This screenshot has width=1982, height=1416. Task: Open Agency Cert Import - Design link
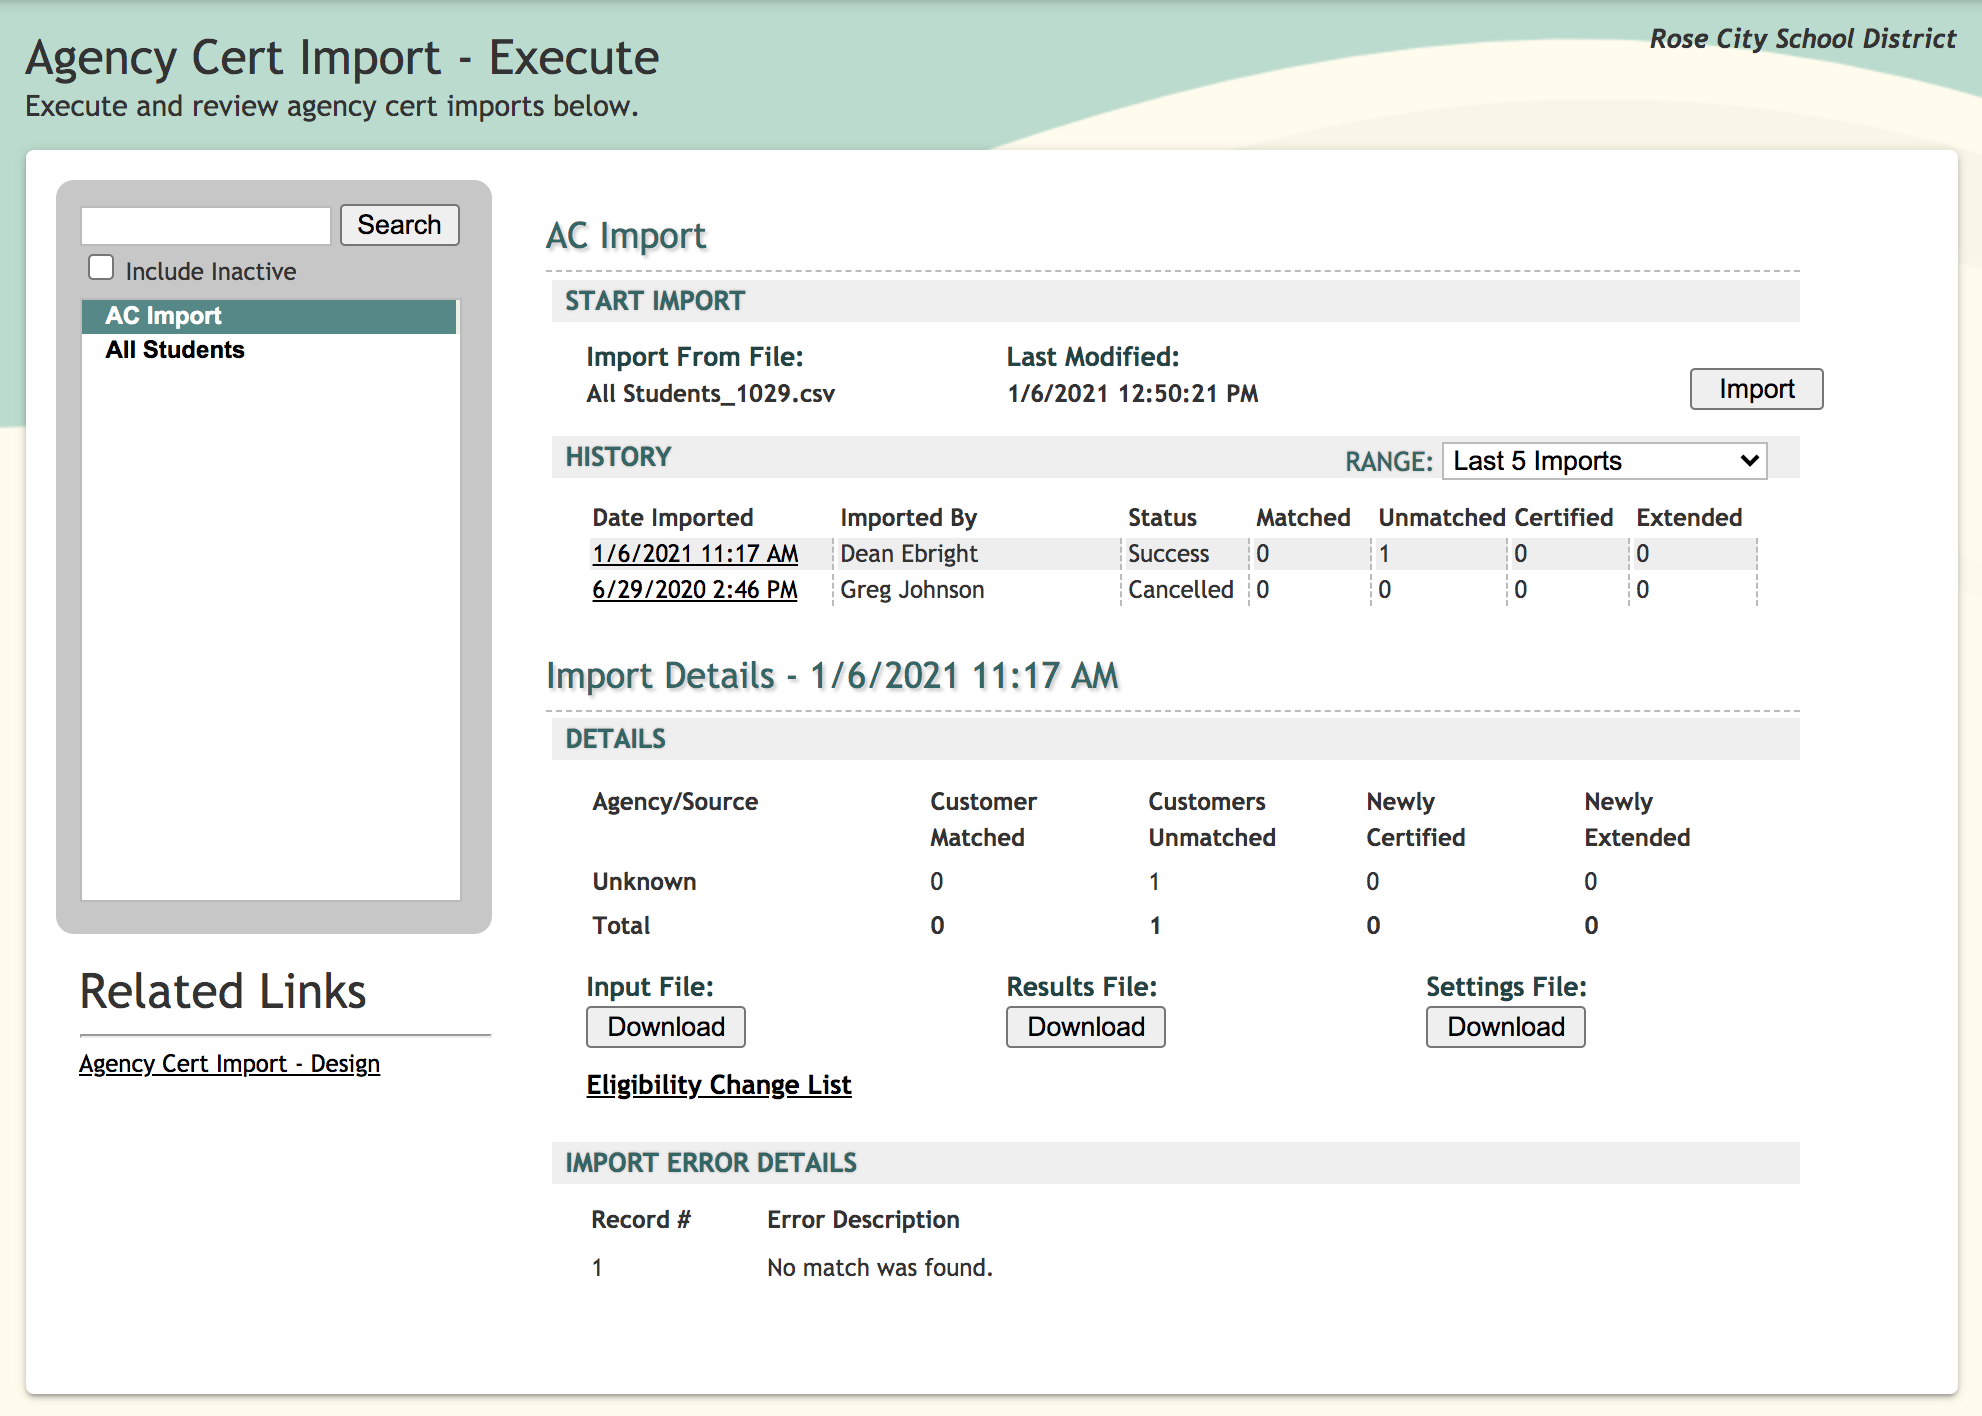click(229, 1064)
